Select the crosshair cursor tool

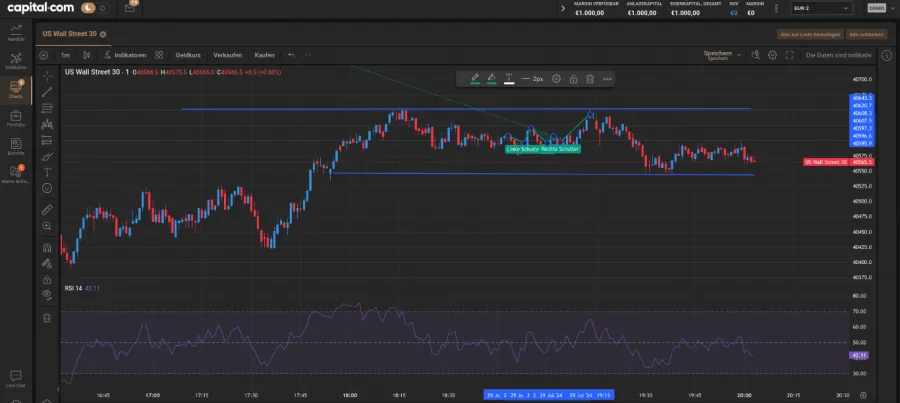tap(47, 76)
